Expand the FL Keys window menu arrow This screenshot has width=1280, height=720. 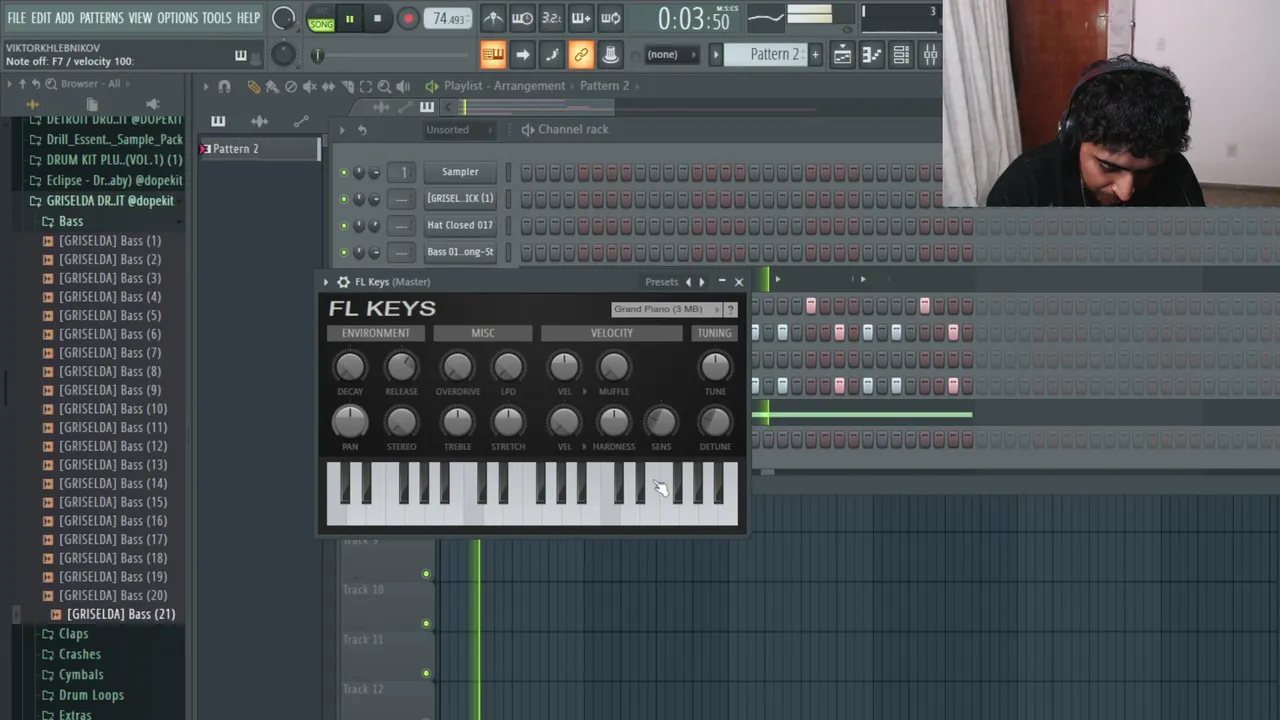[x=326, y=282]
